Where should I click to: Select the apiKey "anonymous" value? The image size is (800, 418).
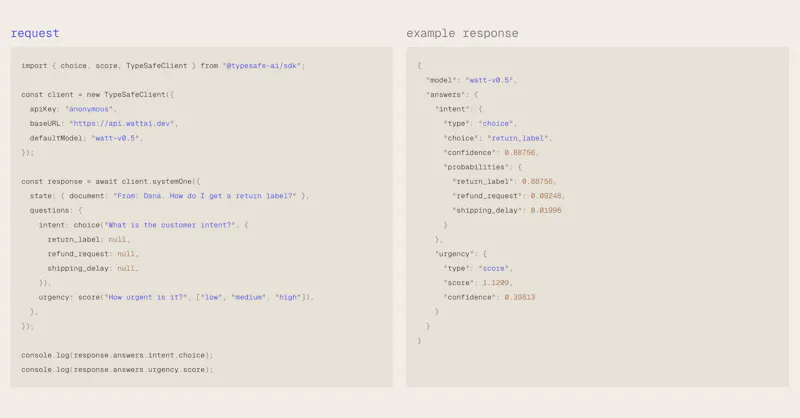[x=89, y=109]
